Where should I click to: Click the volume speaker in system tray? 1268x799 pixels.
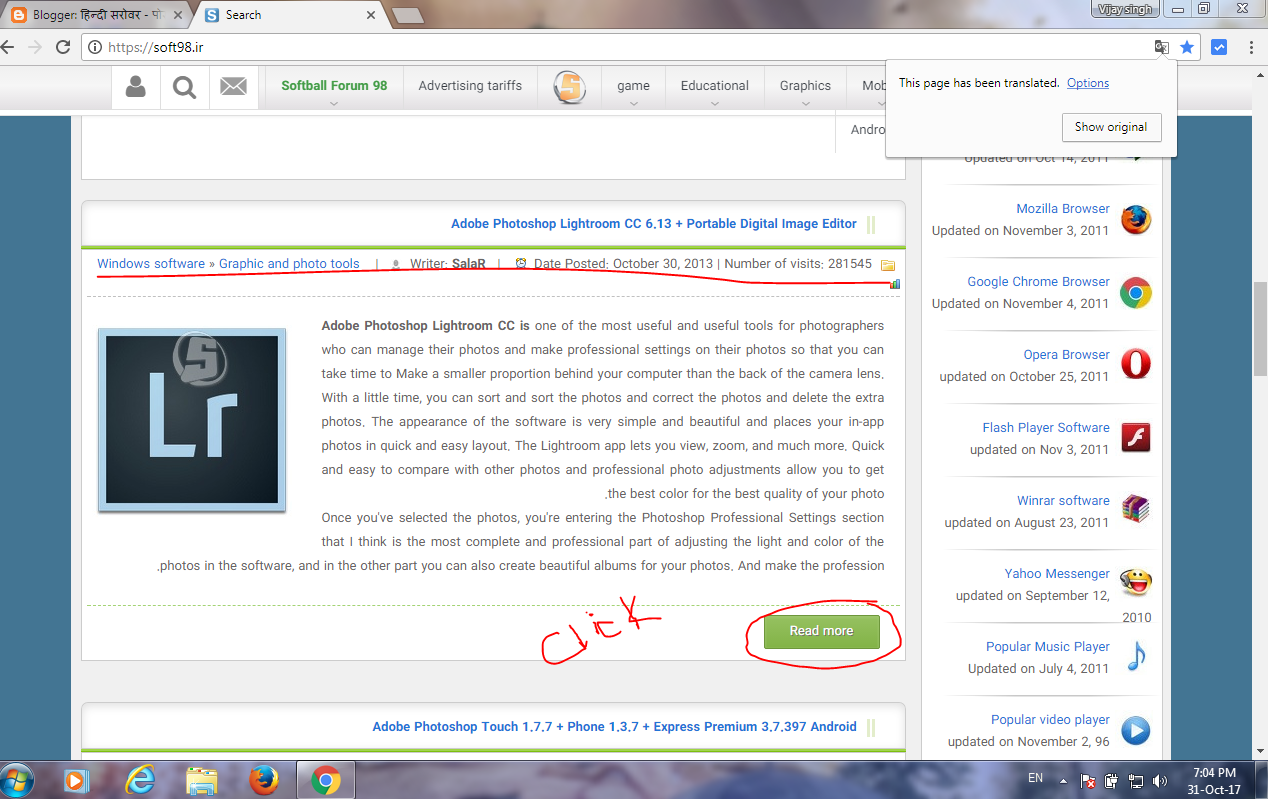pos(1160,780)
